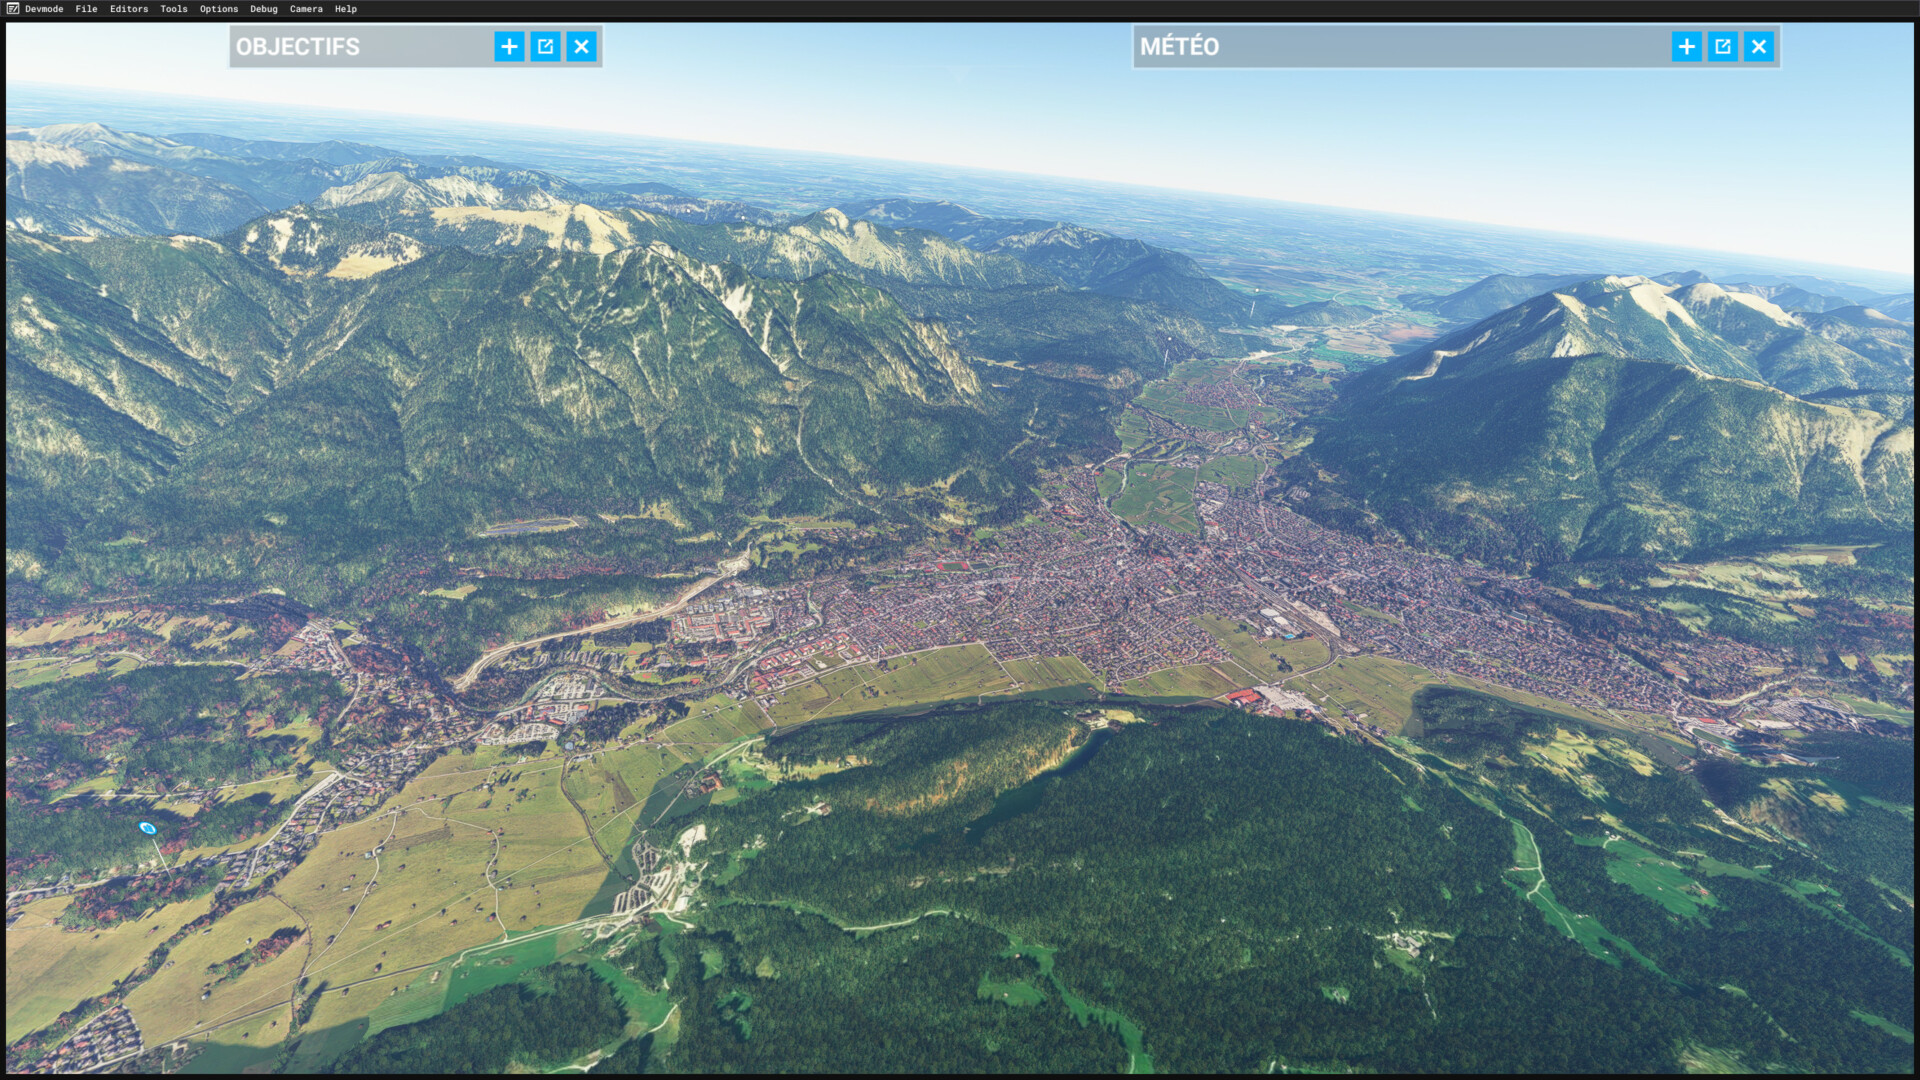
Task: Click the farther white marker near distant plains
Action: [1257, 290]
